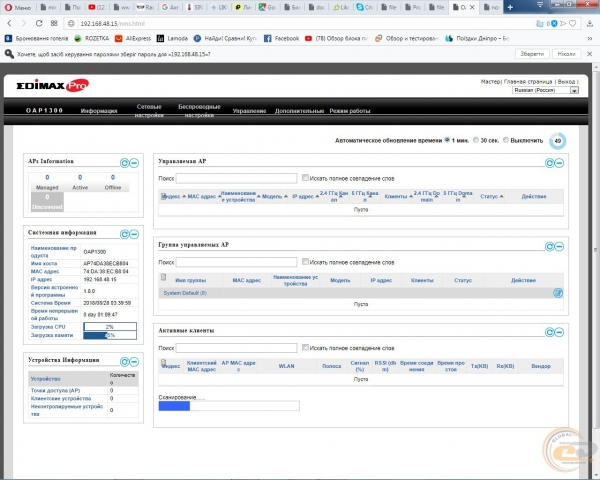
Task: Click the browser address bar URL
Action: pos(112,23)
